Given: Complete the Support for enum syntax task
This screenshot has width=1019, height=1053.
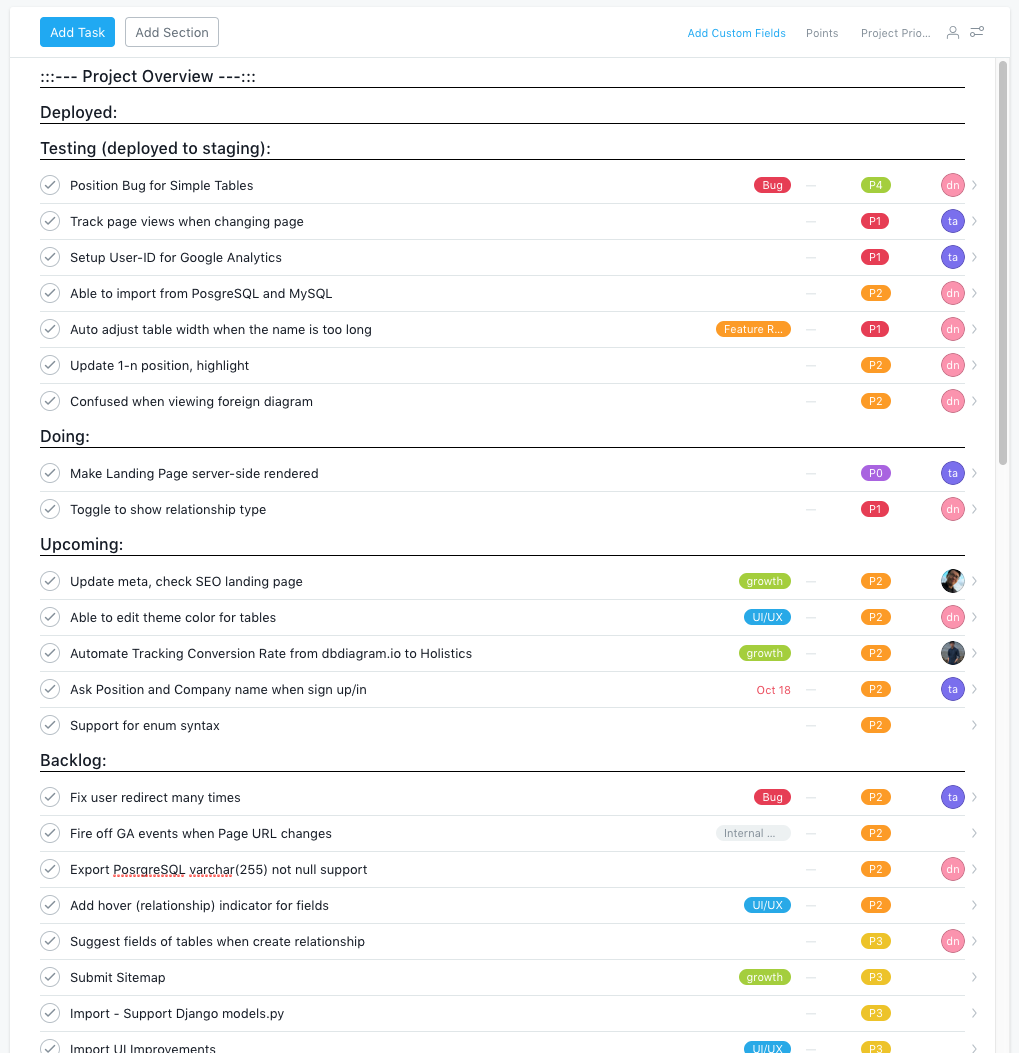Looking at the screenshot, I should [50, 725].
